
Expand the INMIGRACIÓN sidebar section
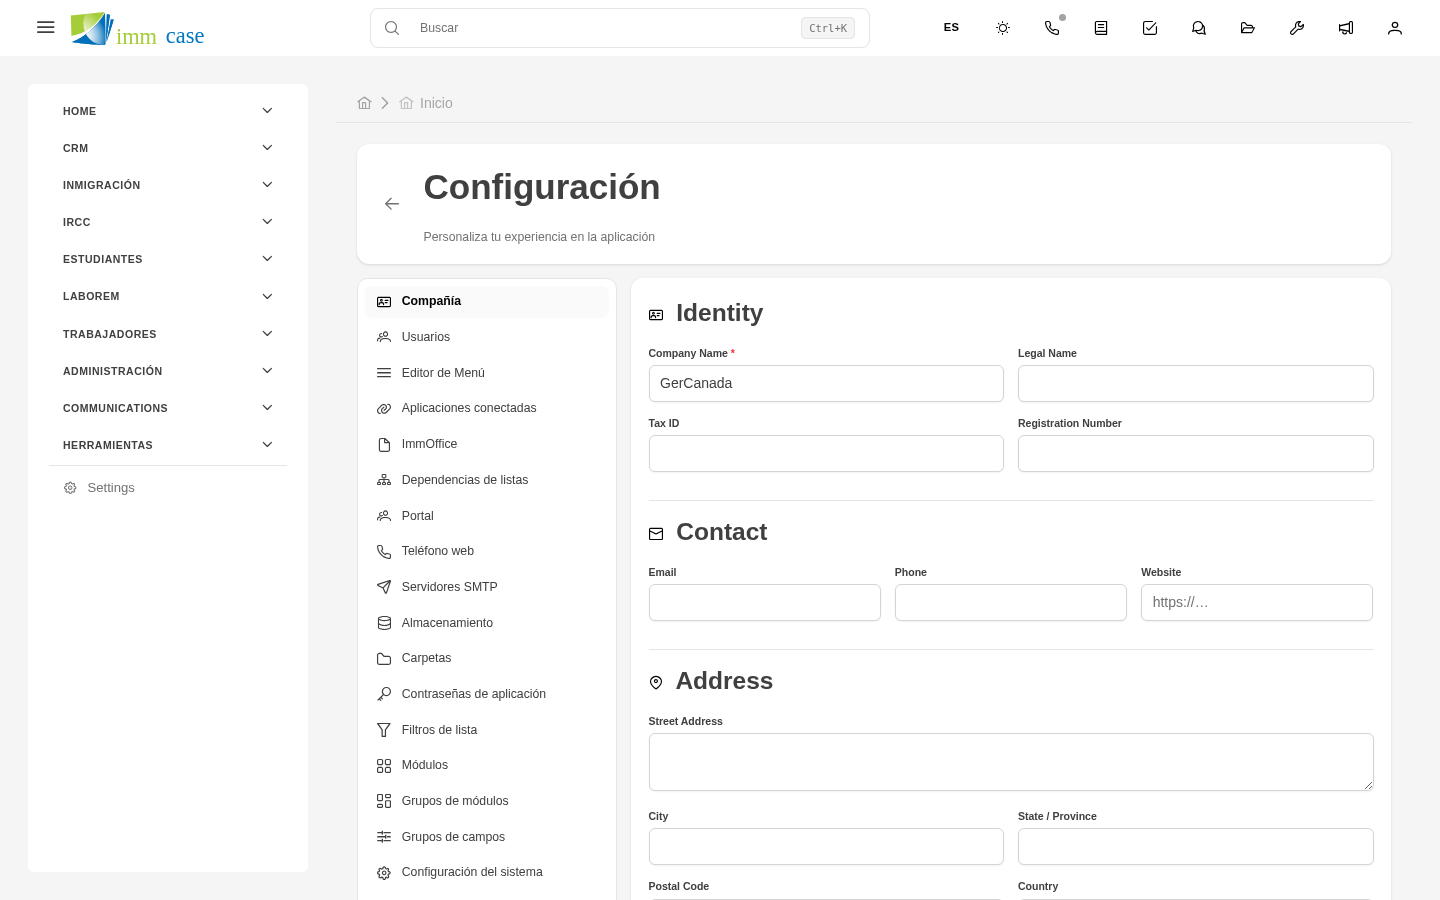(x=168, y=185)
